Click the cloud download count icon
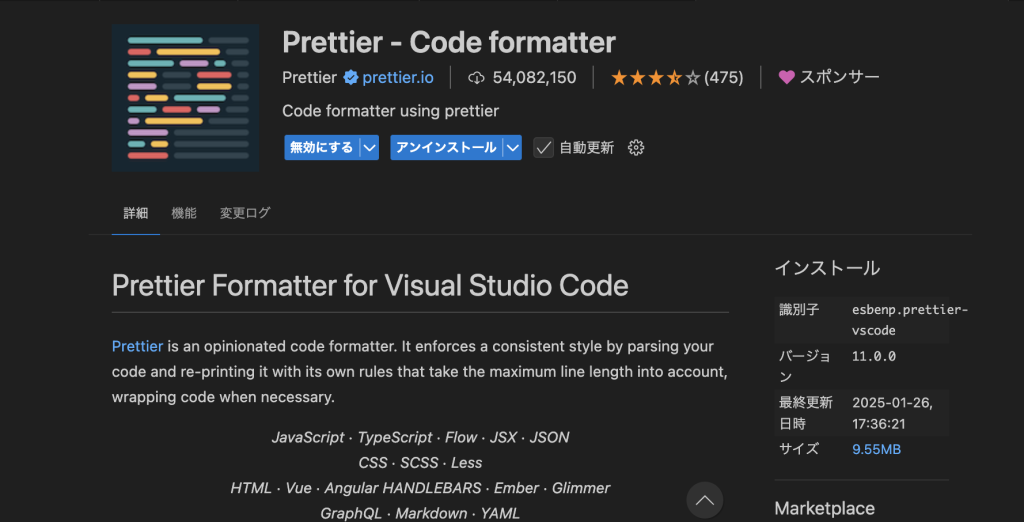 476,77
